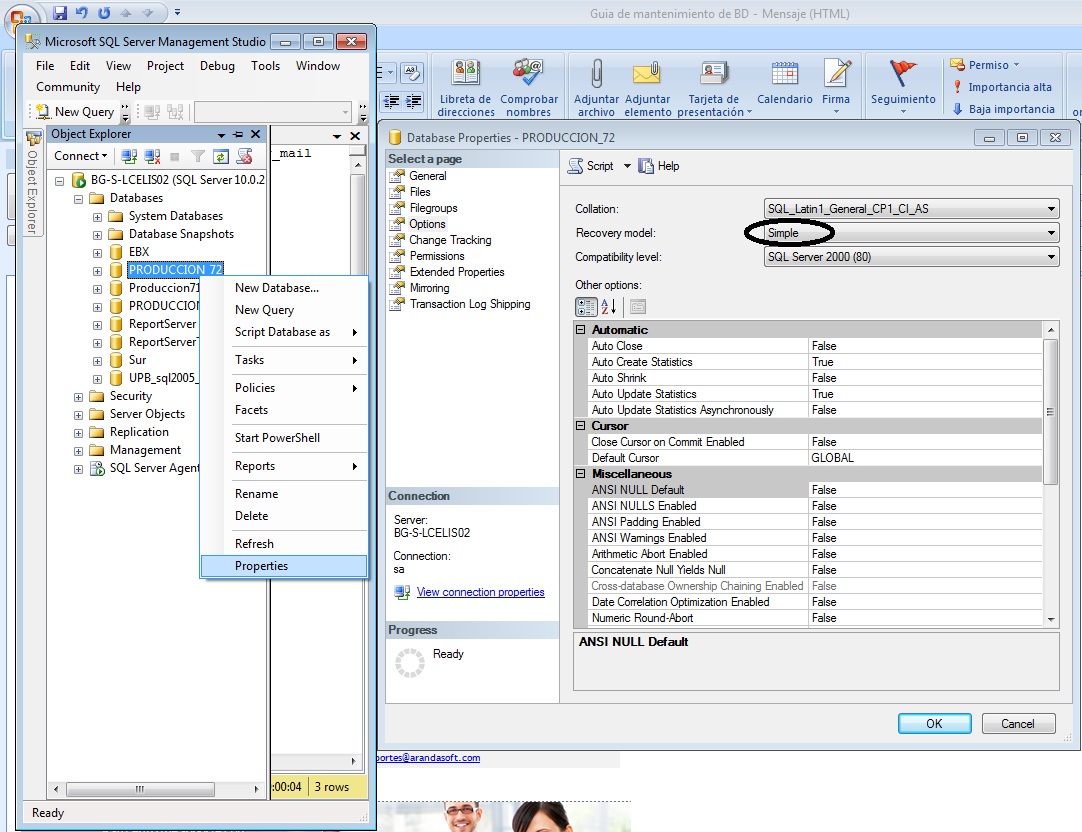Image resolution: width=1082 pixels, height=832 pixels.
Task: Click the BG-S-LCELIS02 server node
Action: point(177,180)
